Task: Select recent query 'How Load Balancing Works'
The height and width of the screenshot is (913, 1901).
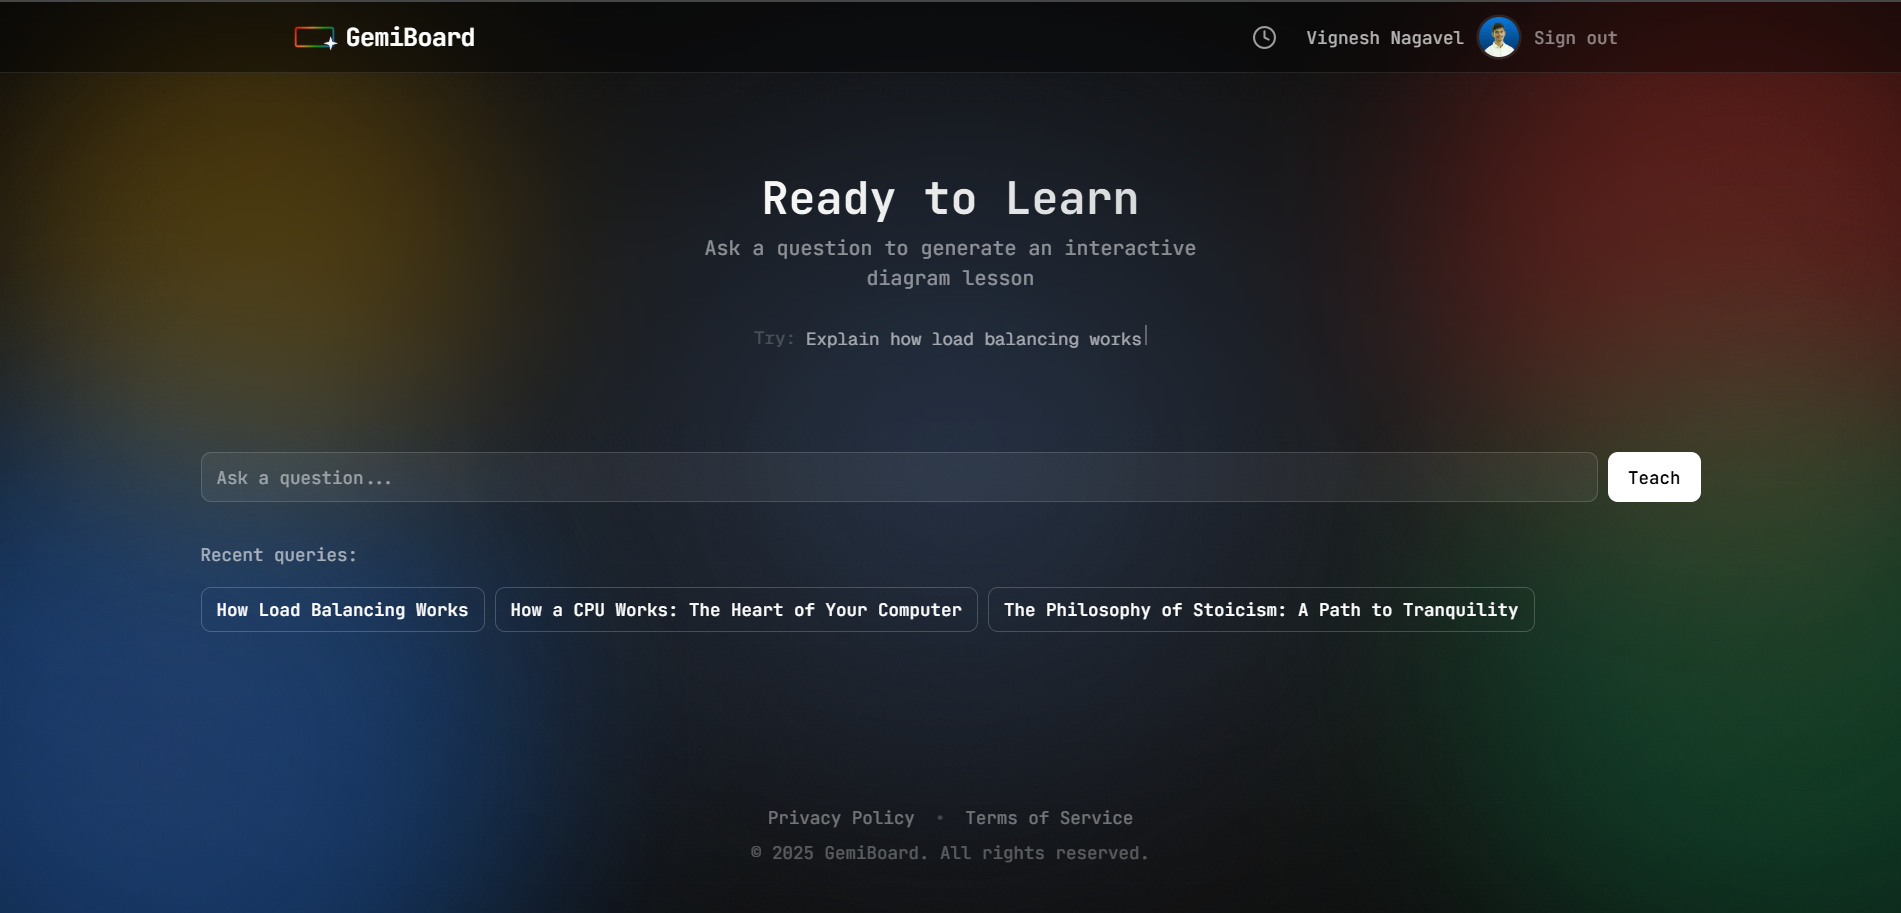Action: pyautogui.click(x=341, y=609)
